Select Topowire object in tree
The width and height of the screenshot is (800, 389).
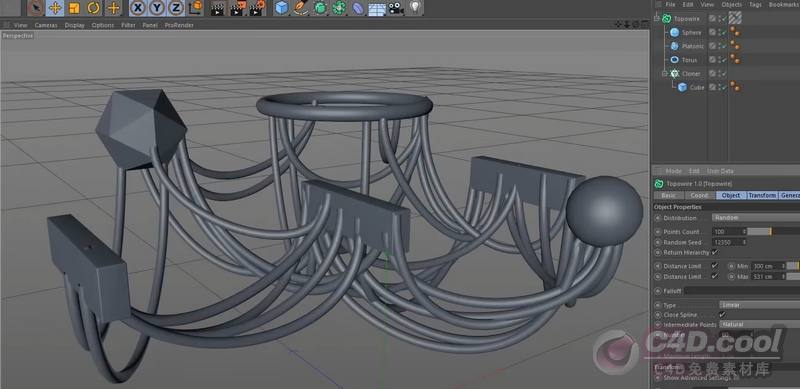coord(686,18)
